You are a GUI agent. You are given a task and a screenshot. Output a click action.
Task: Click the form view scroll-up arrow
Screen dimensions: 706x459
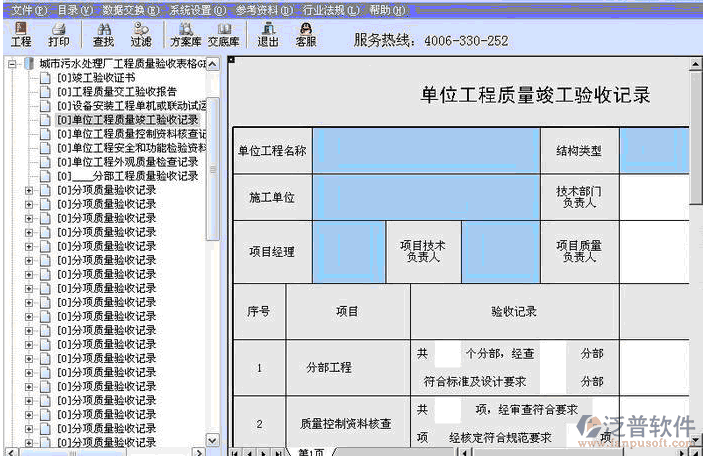pos(696,64)
